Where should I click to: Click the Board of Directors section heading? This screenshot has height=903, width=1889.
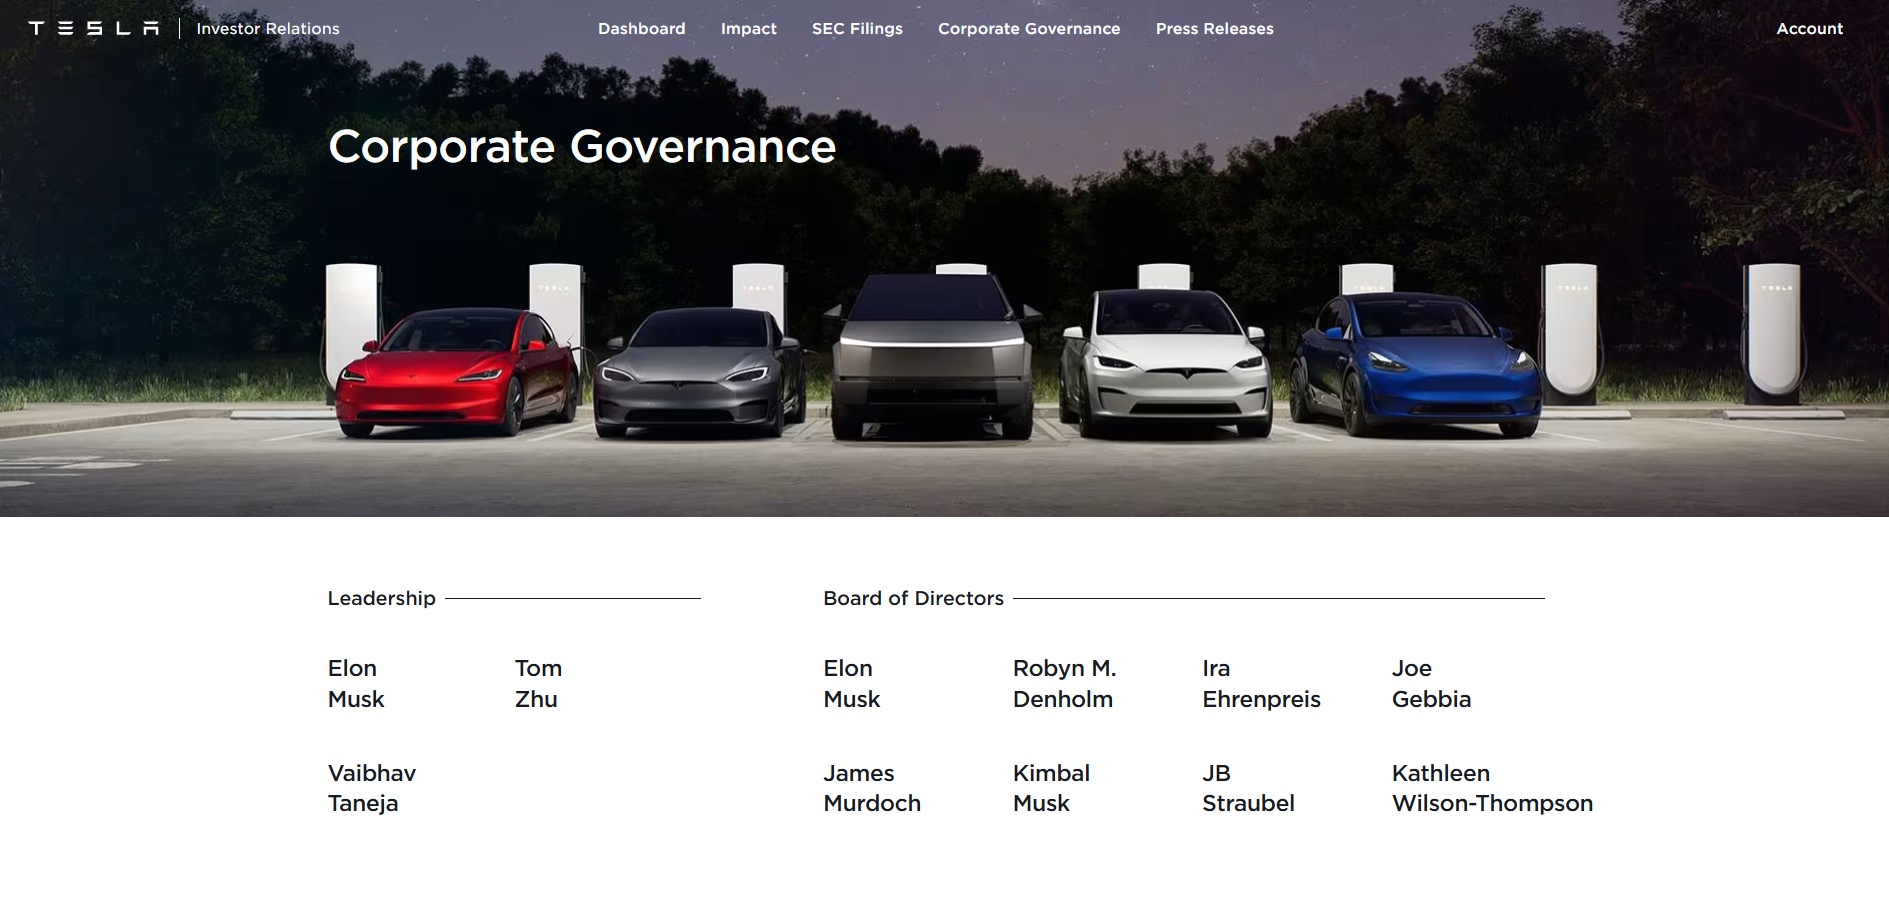913,598
